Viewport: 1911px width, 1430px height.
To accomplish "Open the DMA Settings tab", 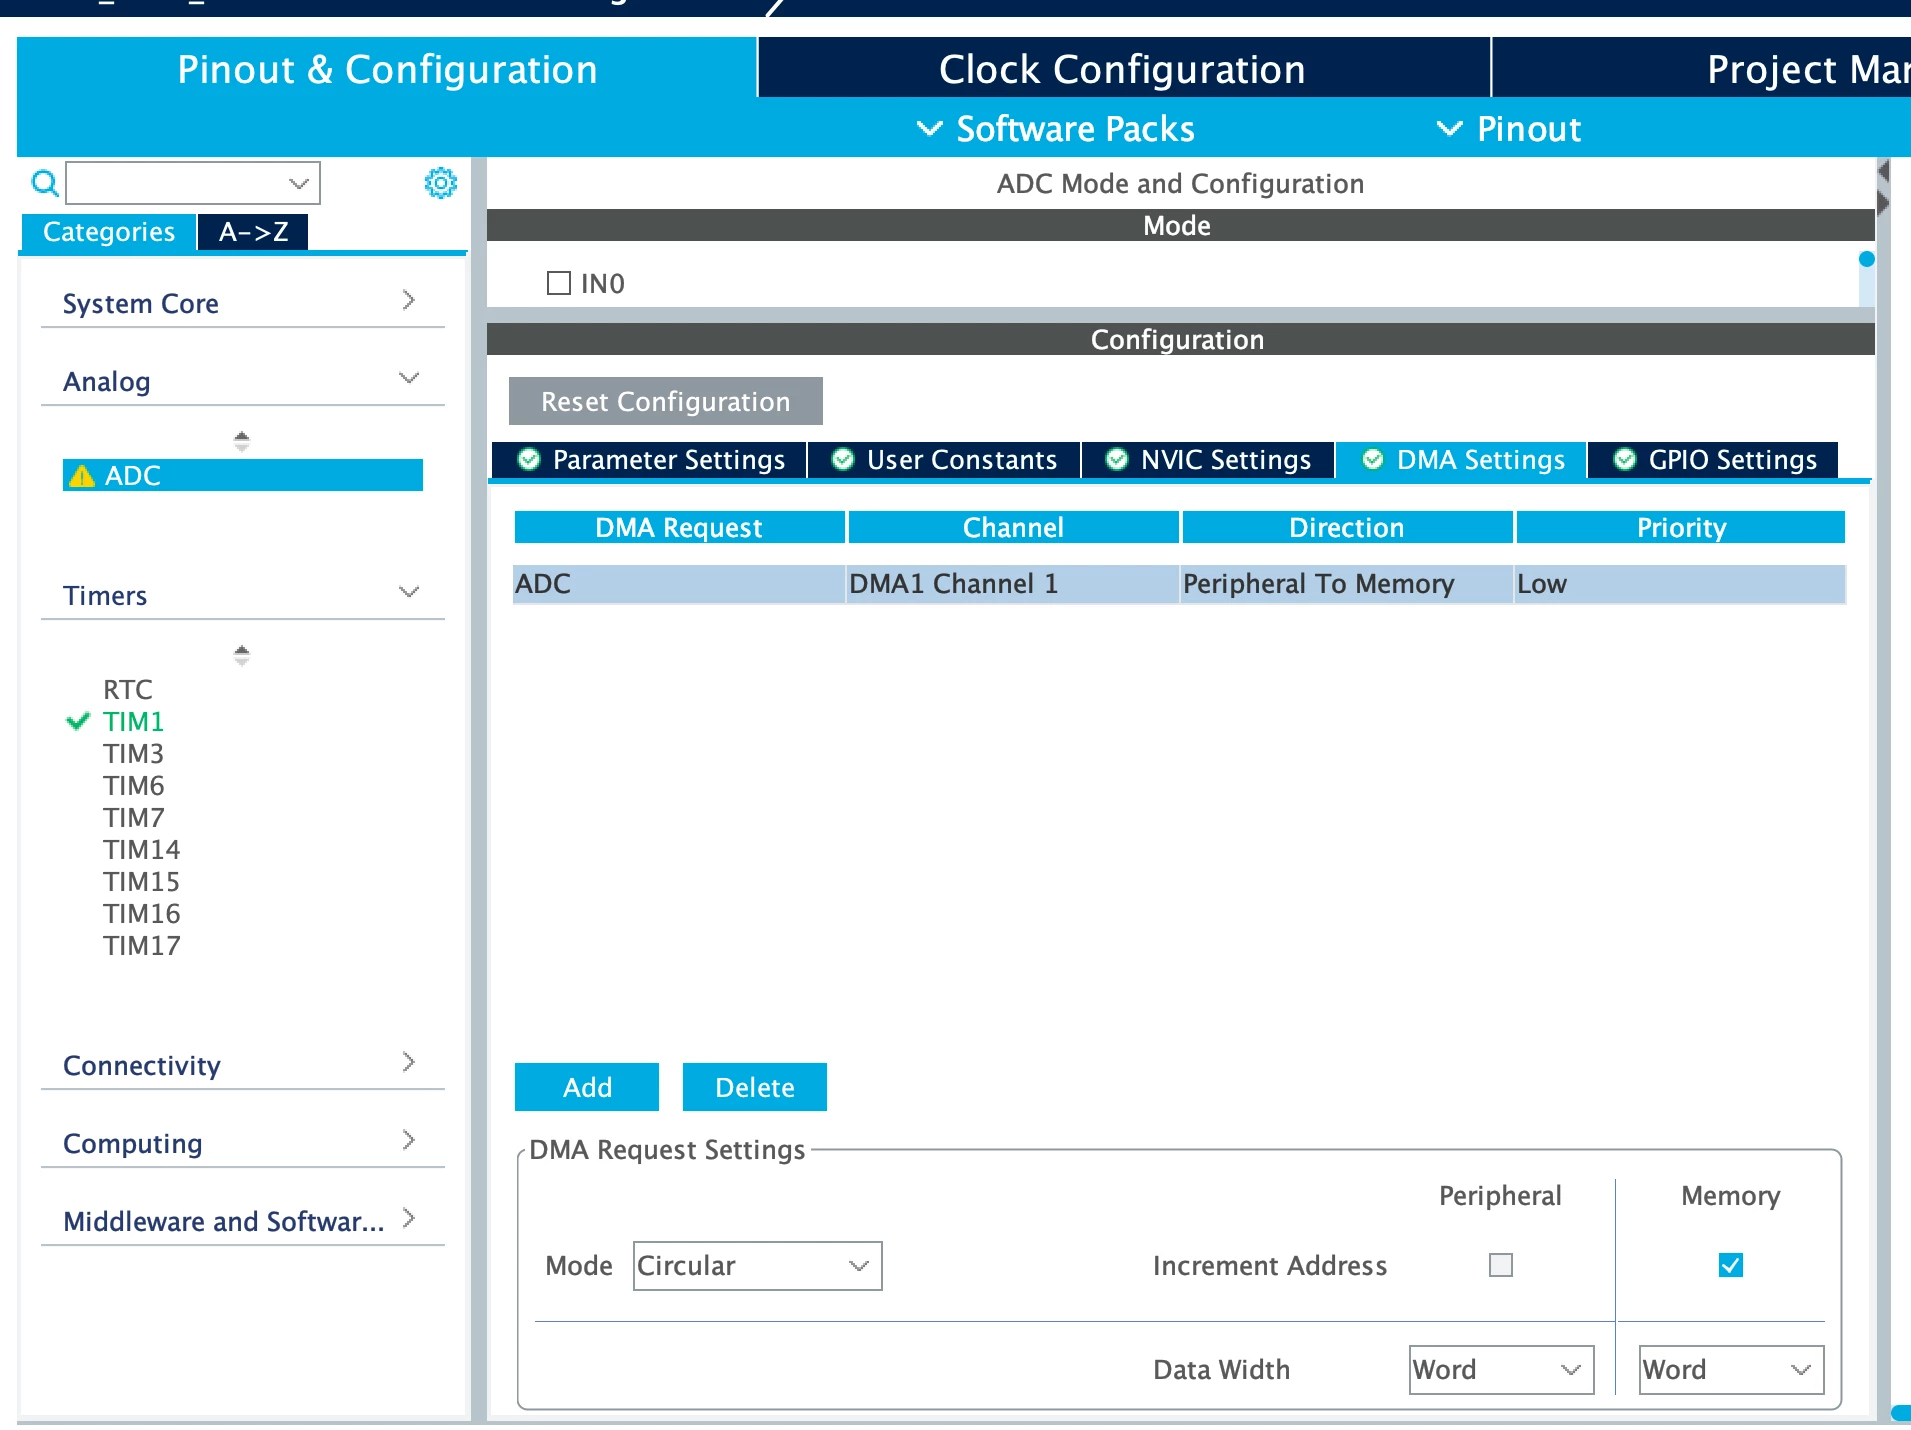I will [1462, 460].
